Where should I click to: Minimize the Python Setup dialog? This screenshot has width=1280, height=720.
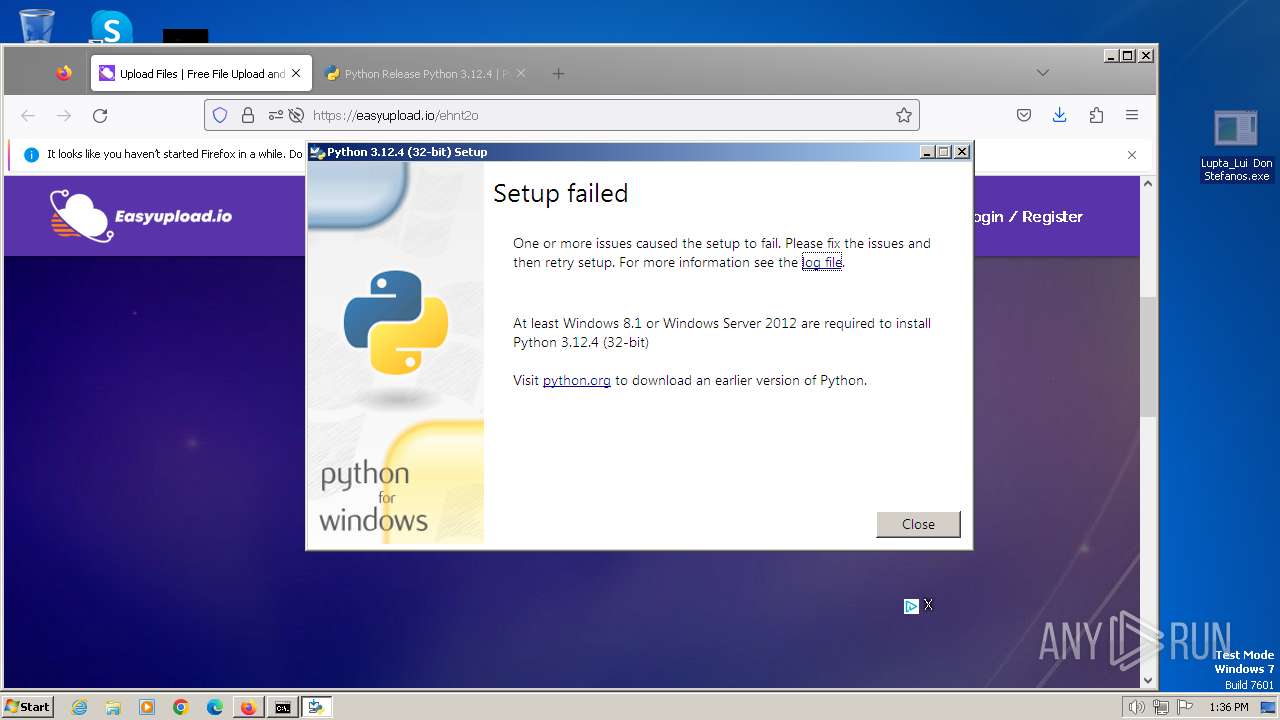[x=927, y=152]
